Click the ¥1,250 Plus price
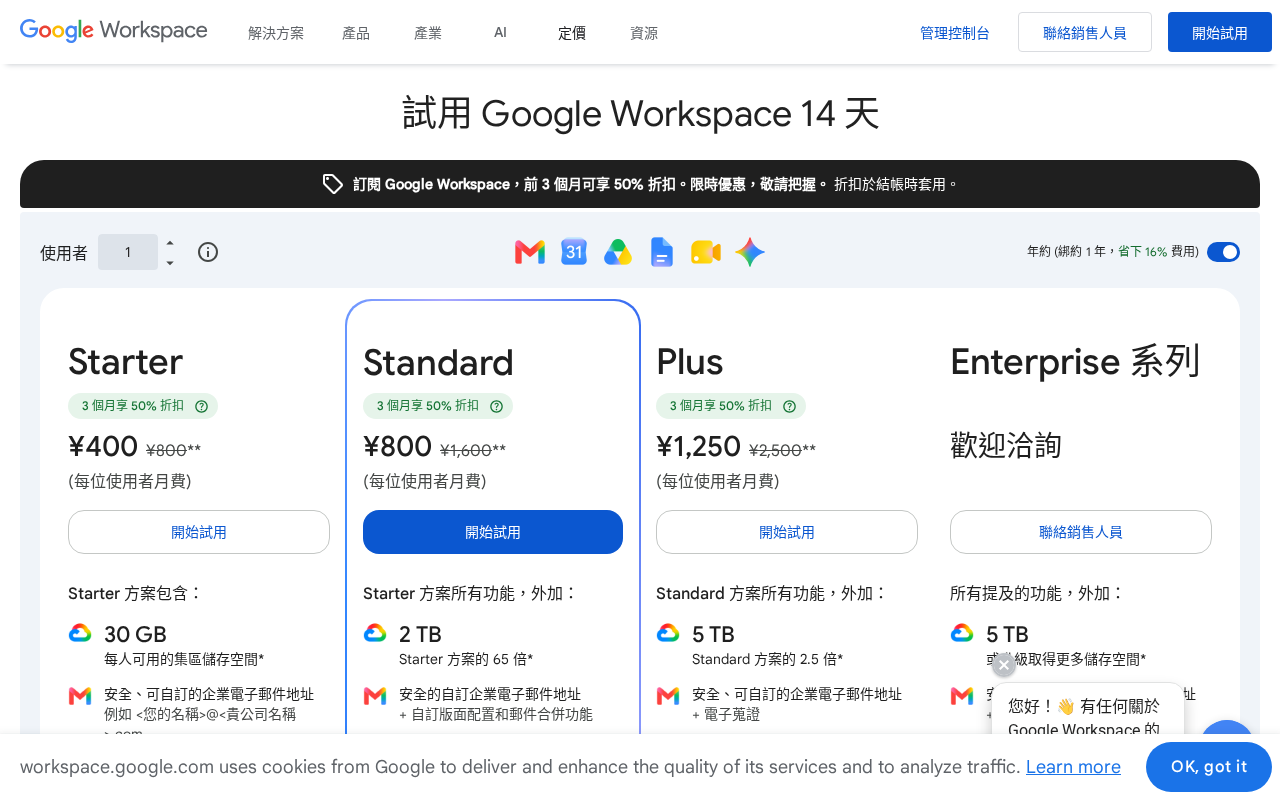Screen dimensions: 1280x800 [x=699, y=446]
